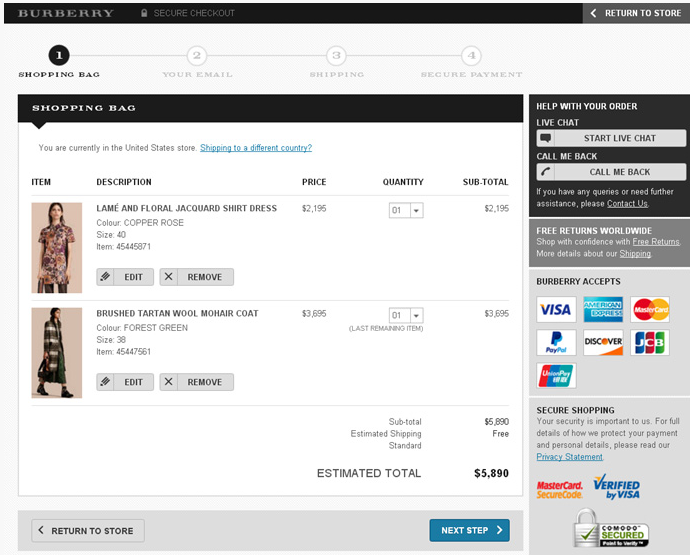Click X icon for the shirt dress

click(169, 277)
